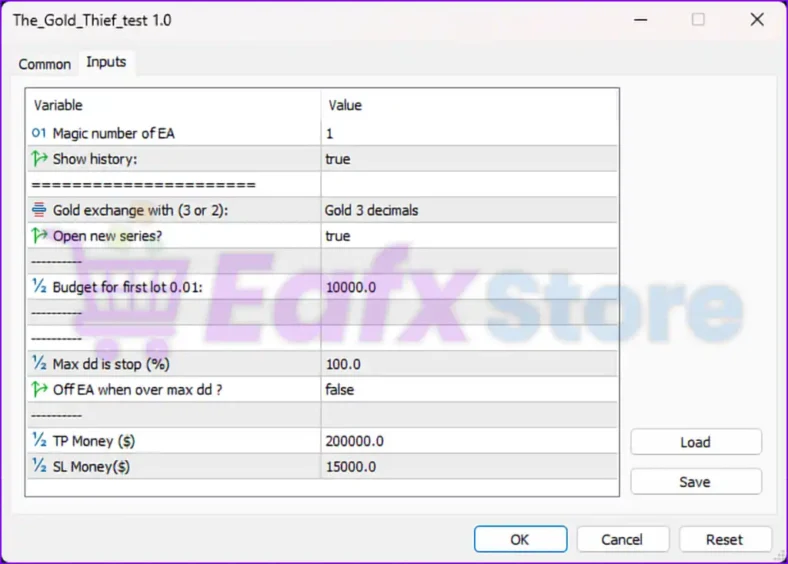The height and width of the screenshot is (564, 788).
Task: Select the Budget for first lot 0.01: label
Action: (x=128, y=287)
